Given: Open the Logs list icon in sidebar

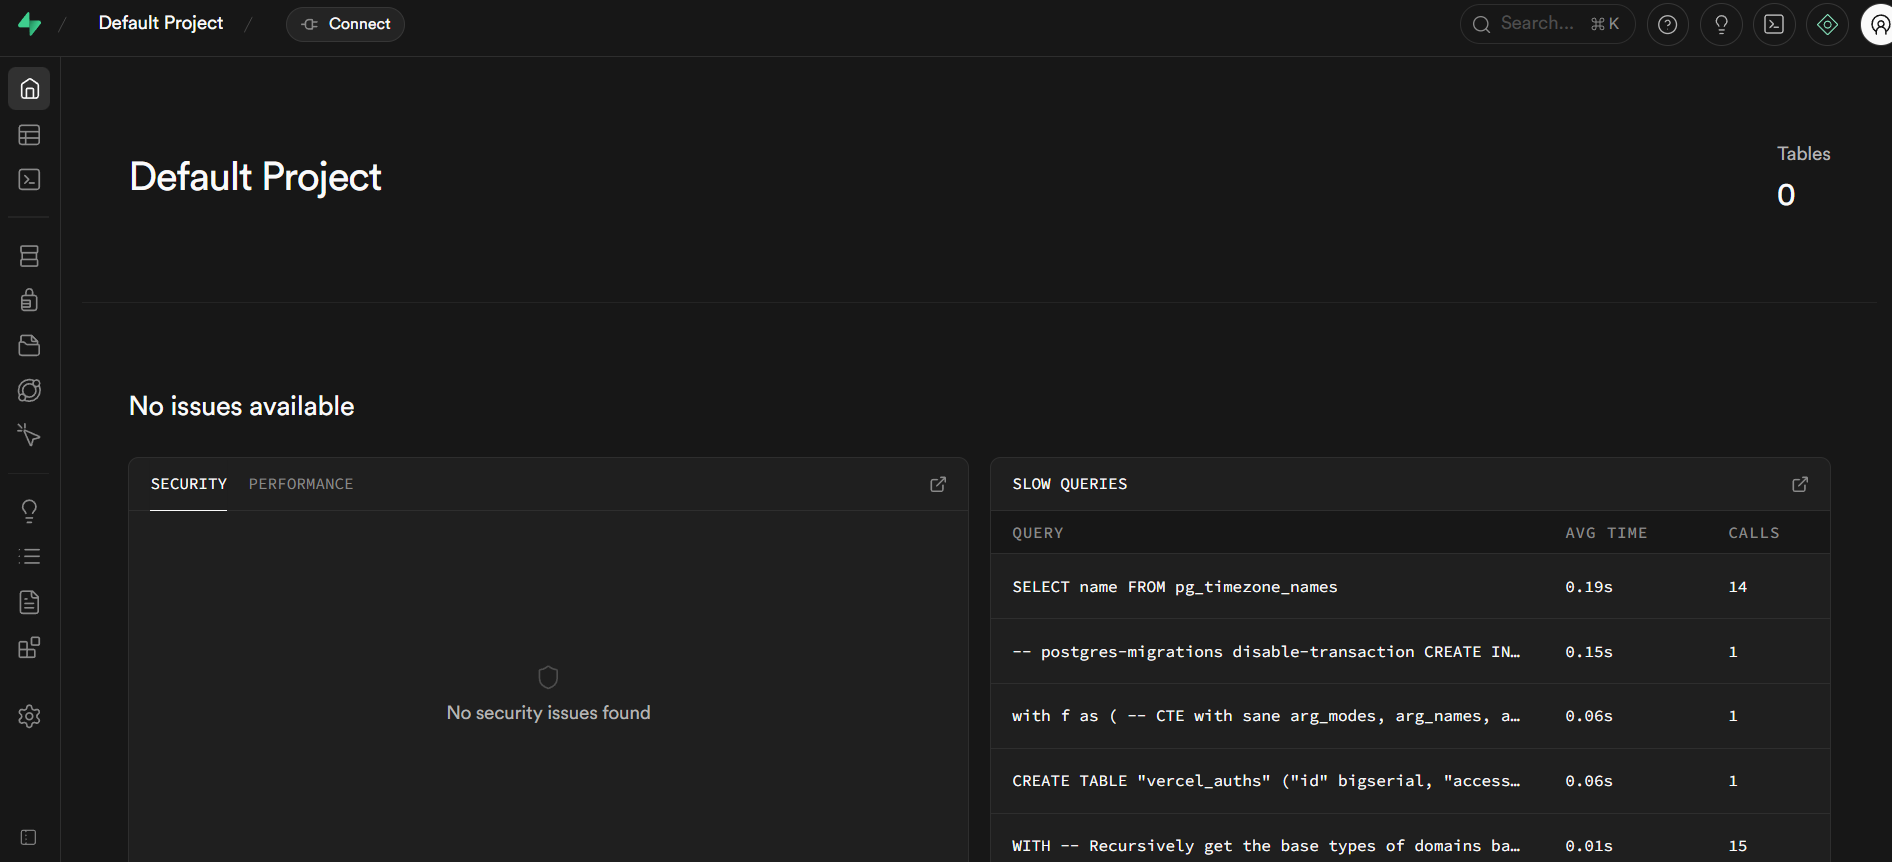Looking at the screenshot, I should coord(30,556).
